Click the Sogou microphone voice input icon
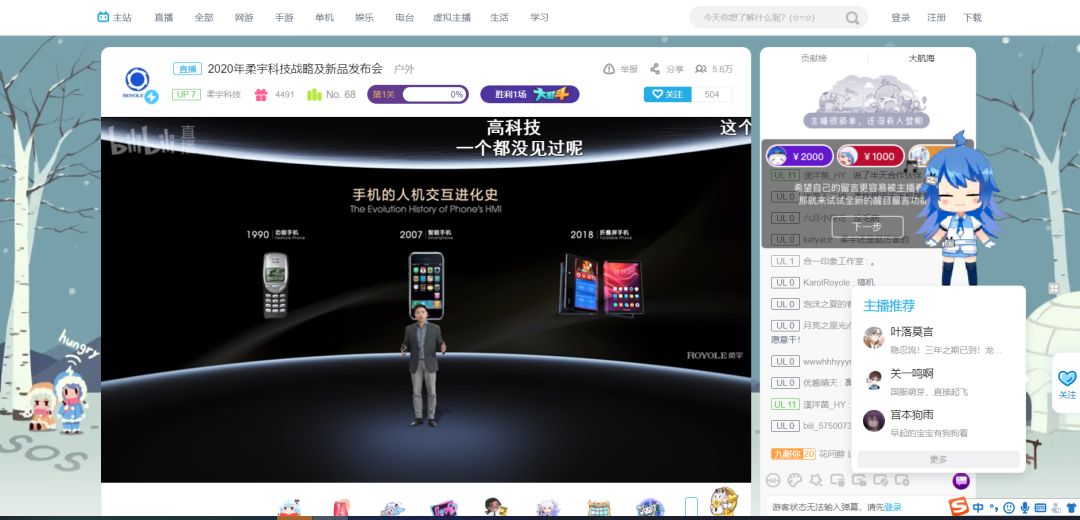The width and height of the screenshot is (1080, 520). (x=1025, y=508)
